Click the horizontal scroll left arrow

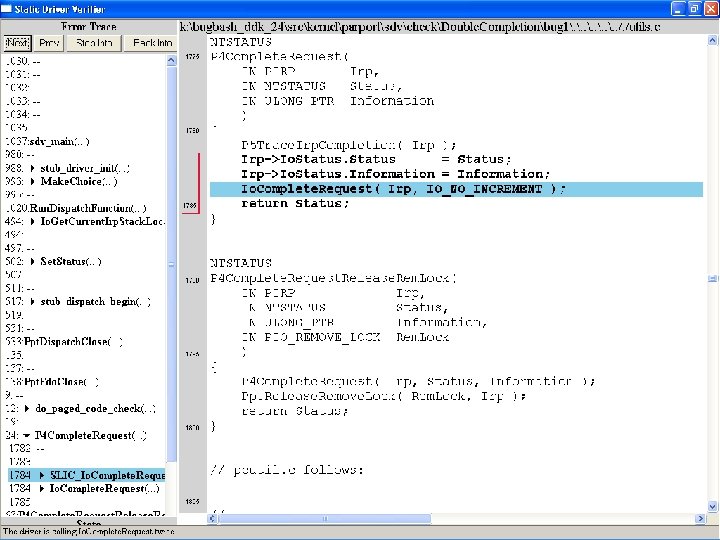coord(212,519)
